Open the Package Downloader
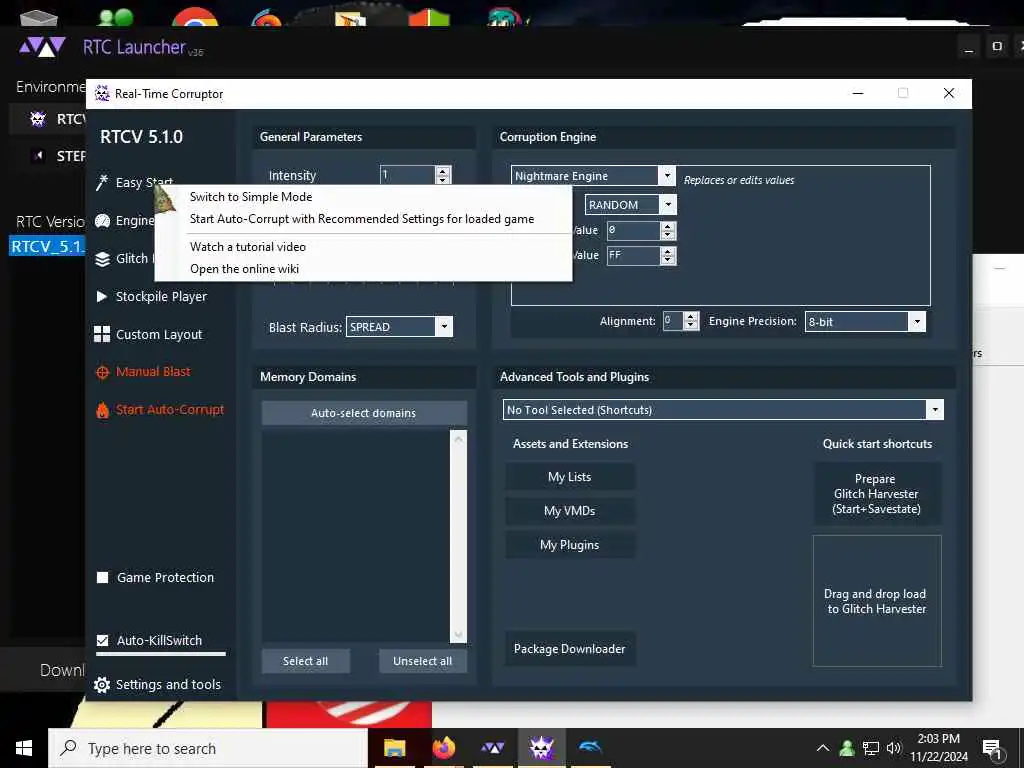The height and width of the screenshot is (768, 1024). click(x=569, y=648)
